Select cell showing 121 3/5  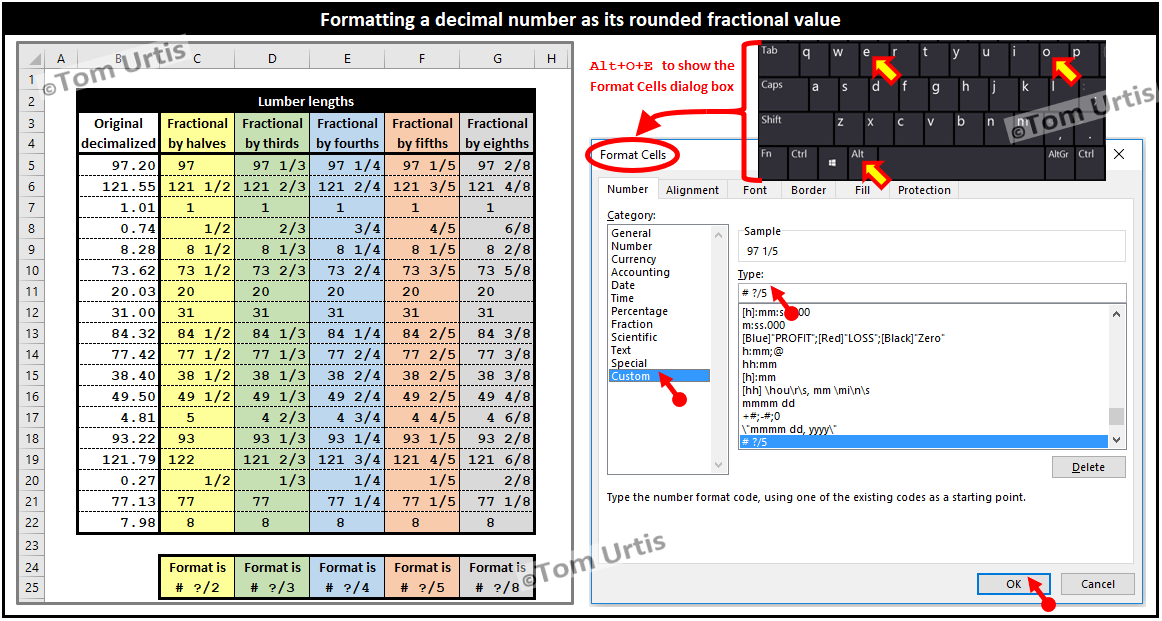pos(422,186)
